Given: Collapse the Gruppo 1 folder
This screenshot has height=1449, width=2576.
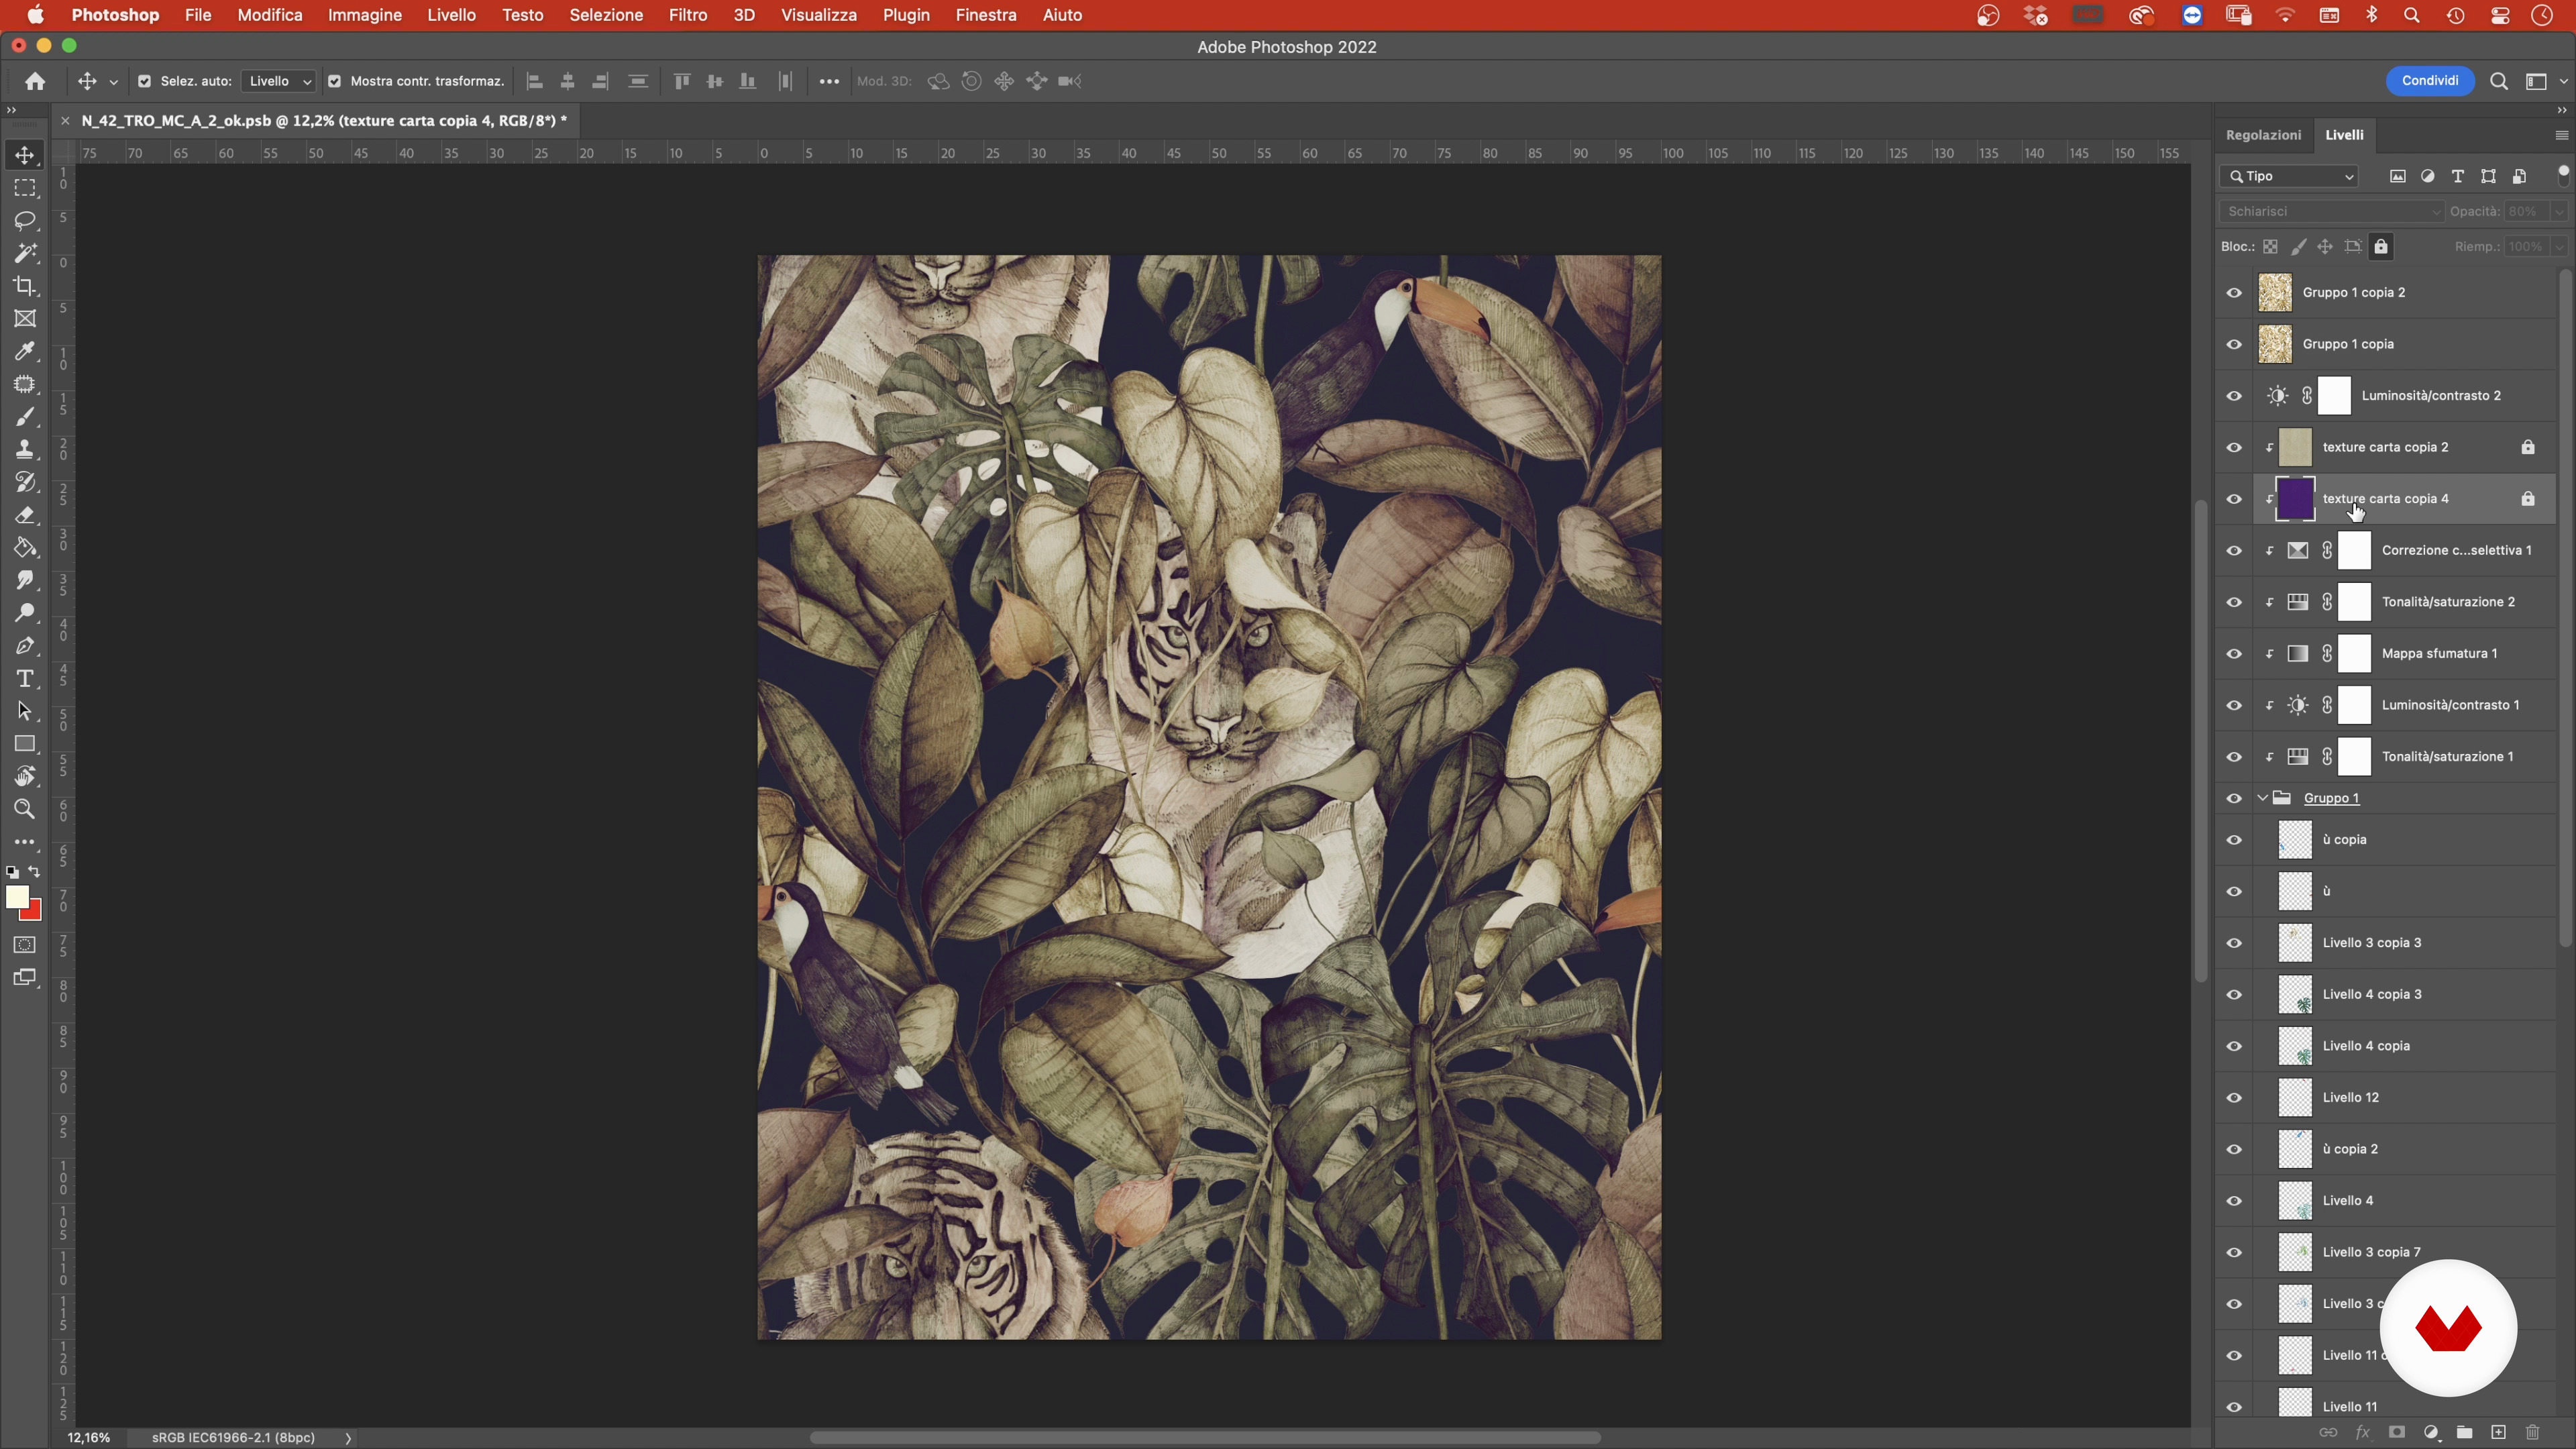Looking at the screenshot, I should click(2263, 798).
